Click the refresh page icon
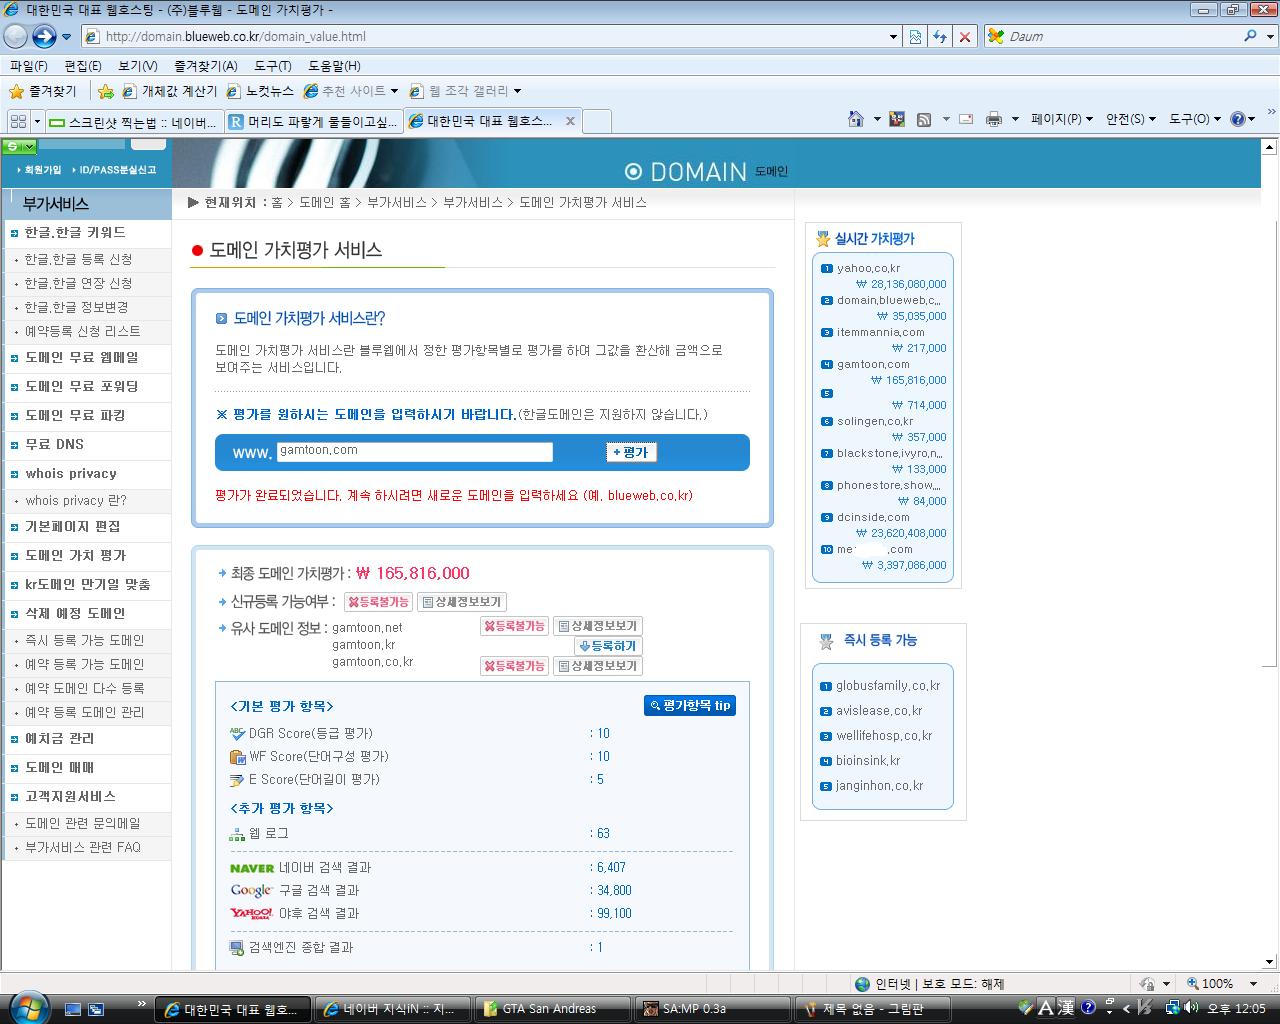The height and width of the screenshot is (1024, 1280). [940, 37]
